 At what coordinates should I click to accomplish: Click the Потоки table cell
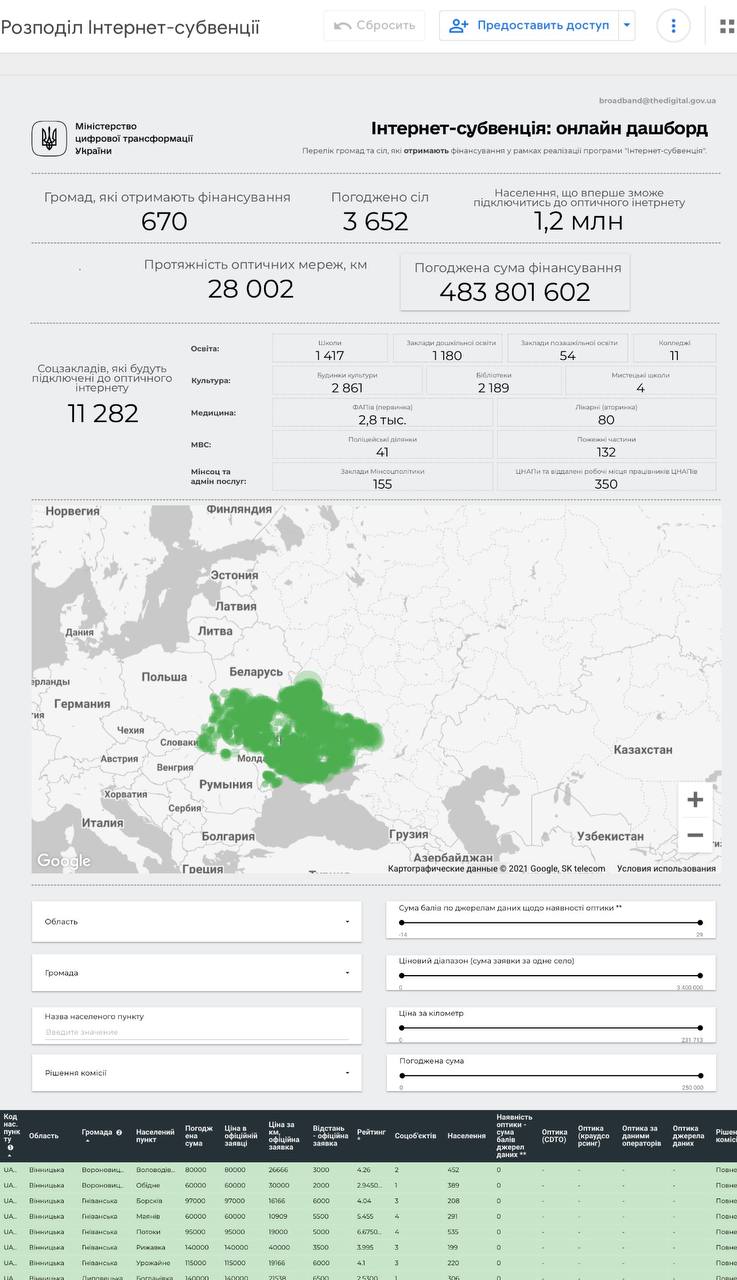[x=148, y=1232]
